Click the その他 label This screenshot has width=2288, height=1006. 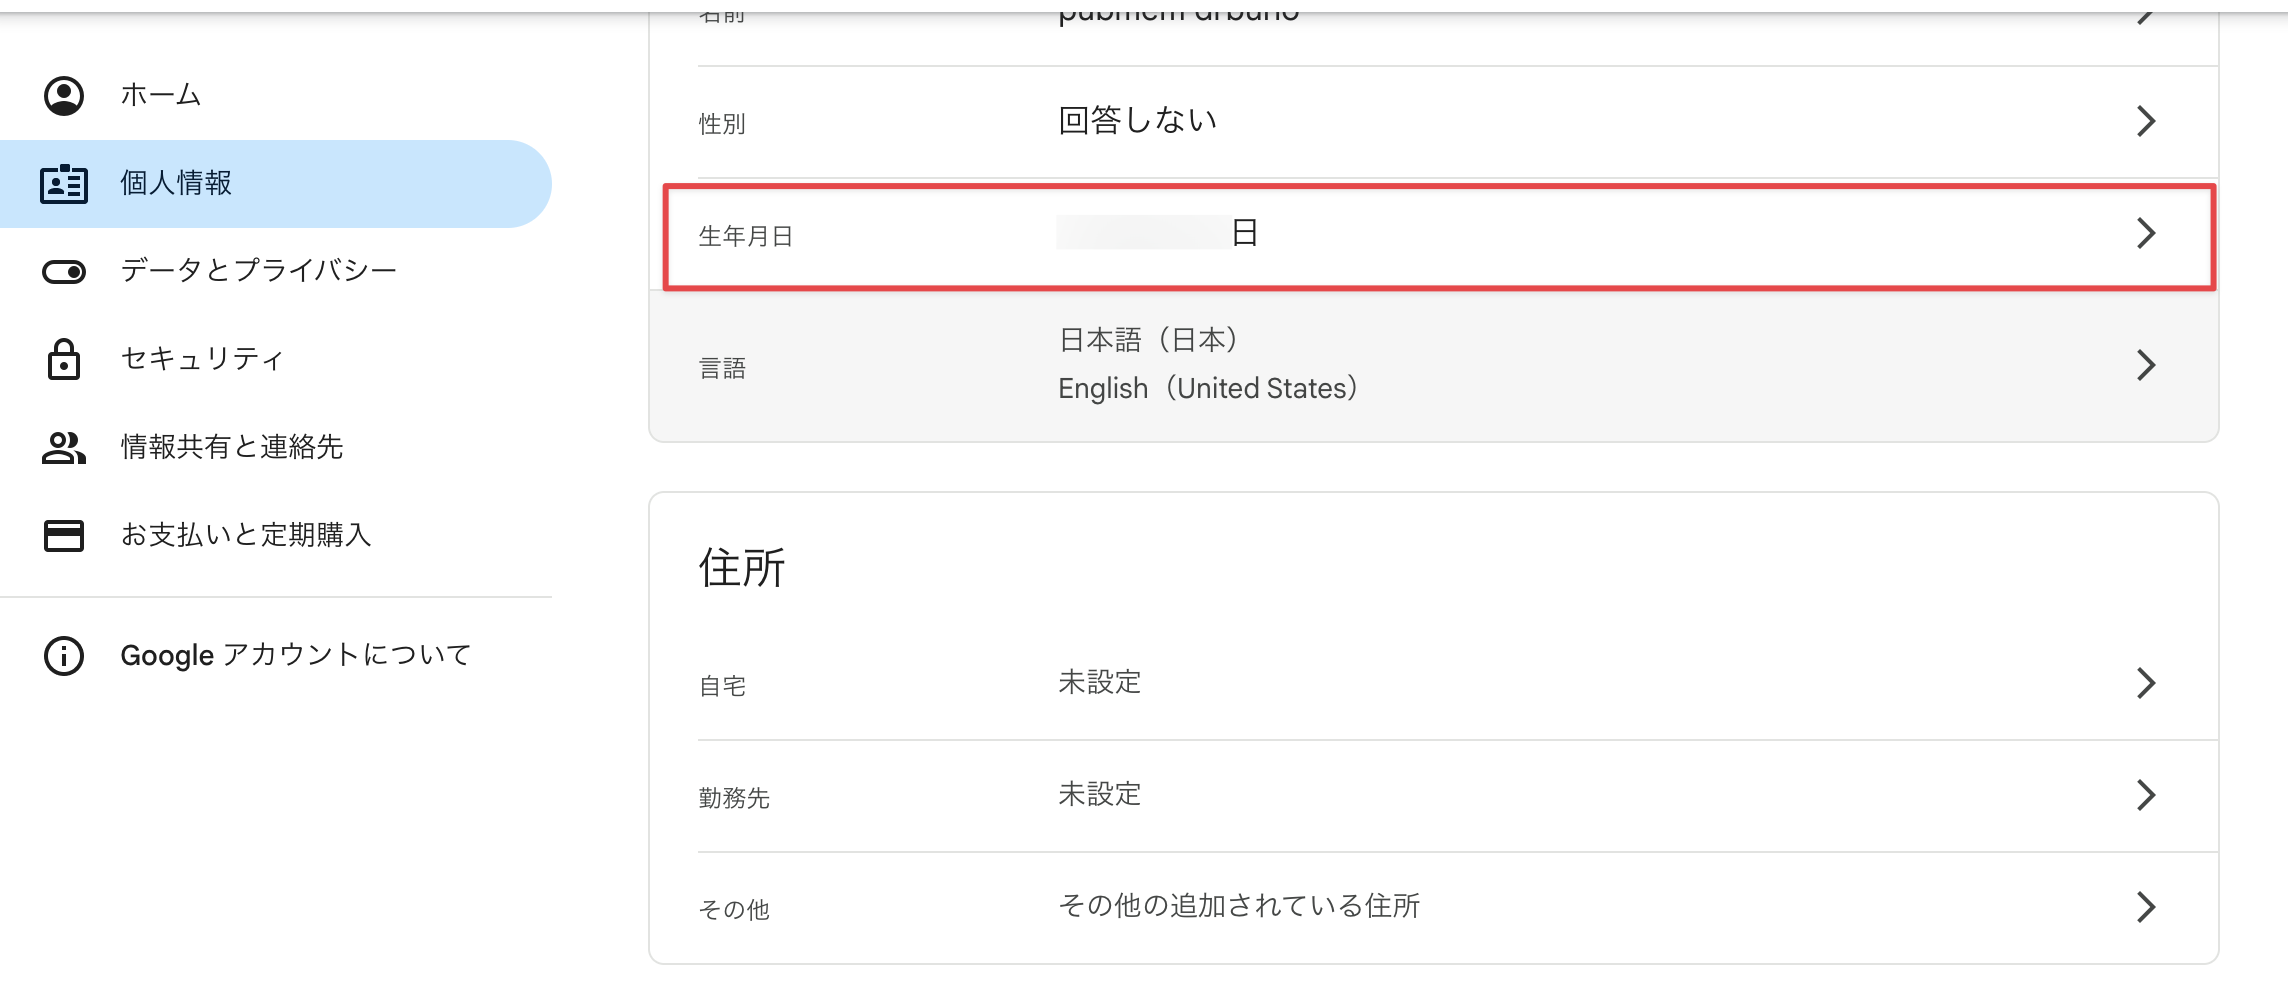(734, 910)
